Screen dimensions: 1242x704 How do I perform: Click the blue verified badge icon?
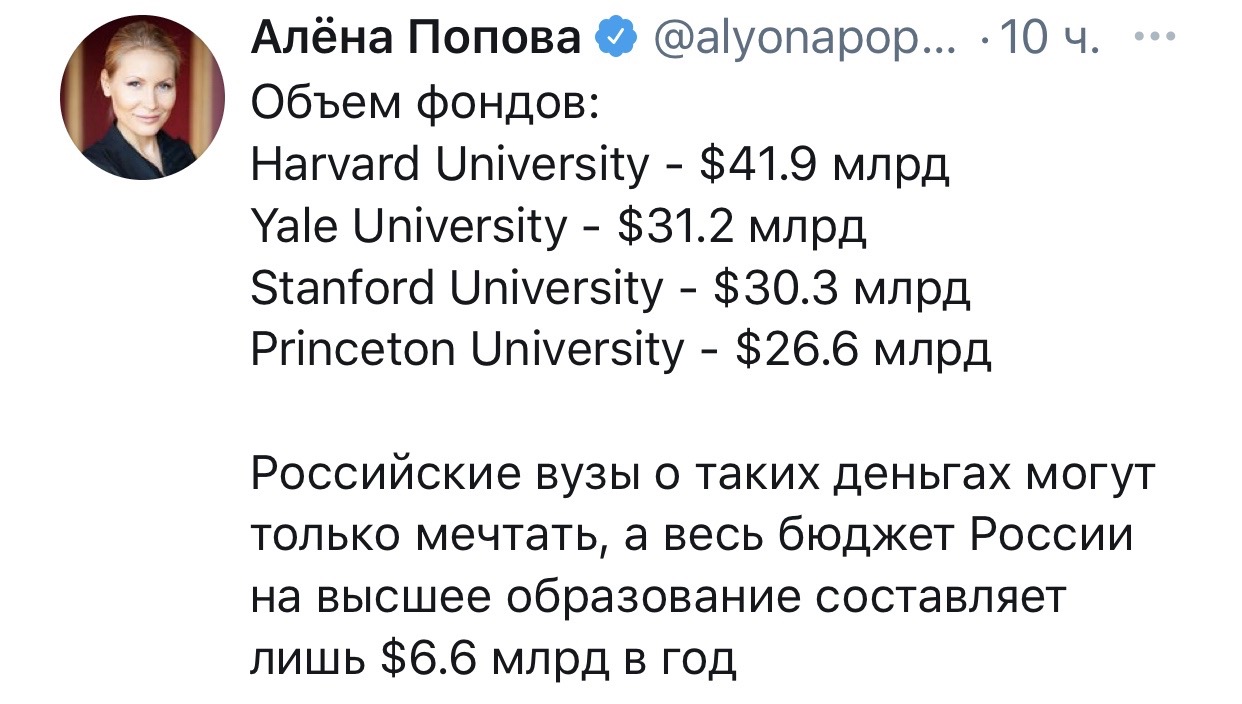(612, 40)
